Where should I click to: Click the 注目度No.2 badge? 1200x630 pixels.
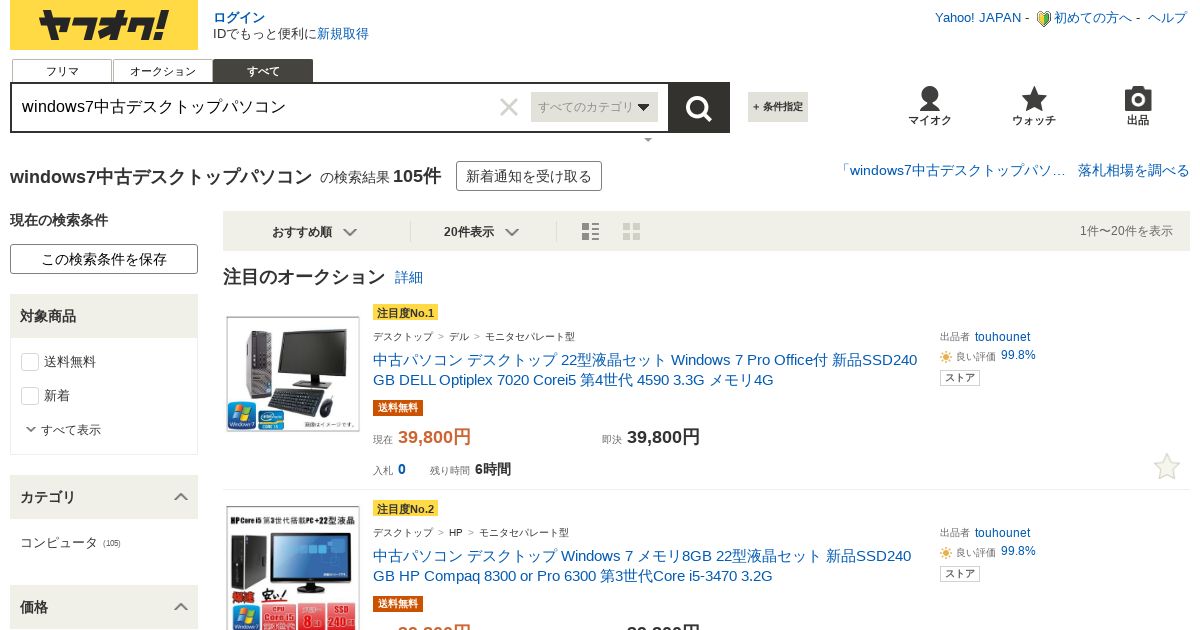405,508
